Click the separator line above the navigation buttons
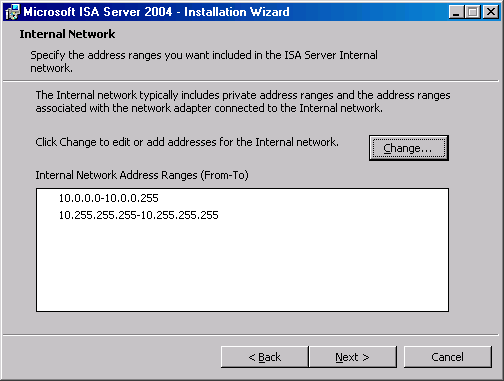Screen dimensions: 504x381 tap(251, 335)
